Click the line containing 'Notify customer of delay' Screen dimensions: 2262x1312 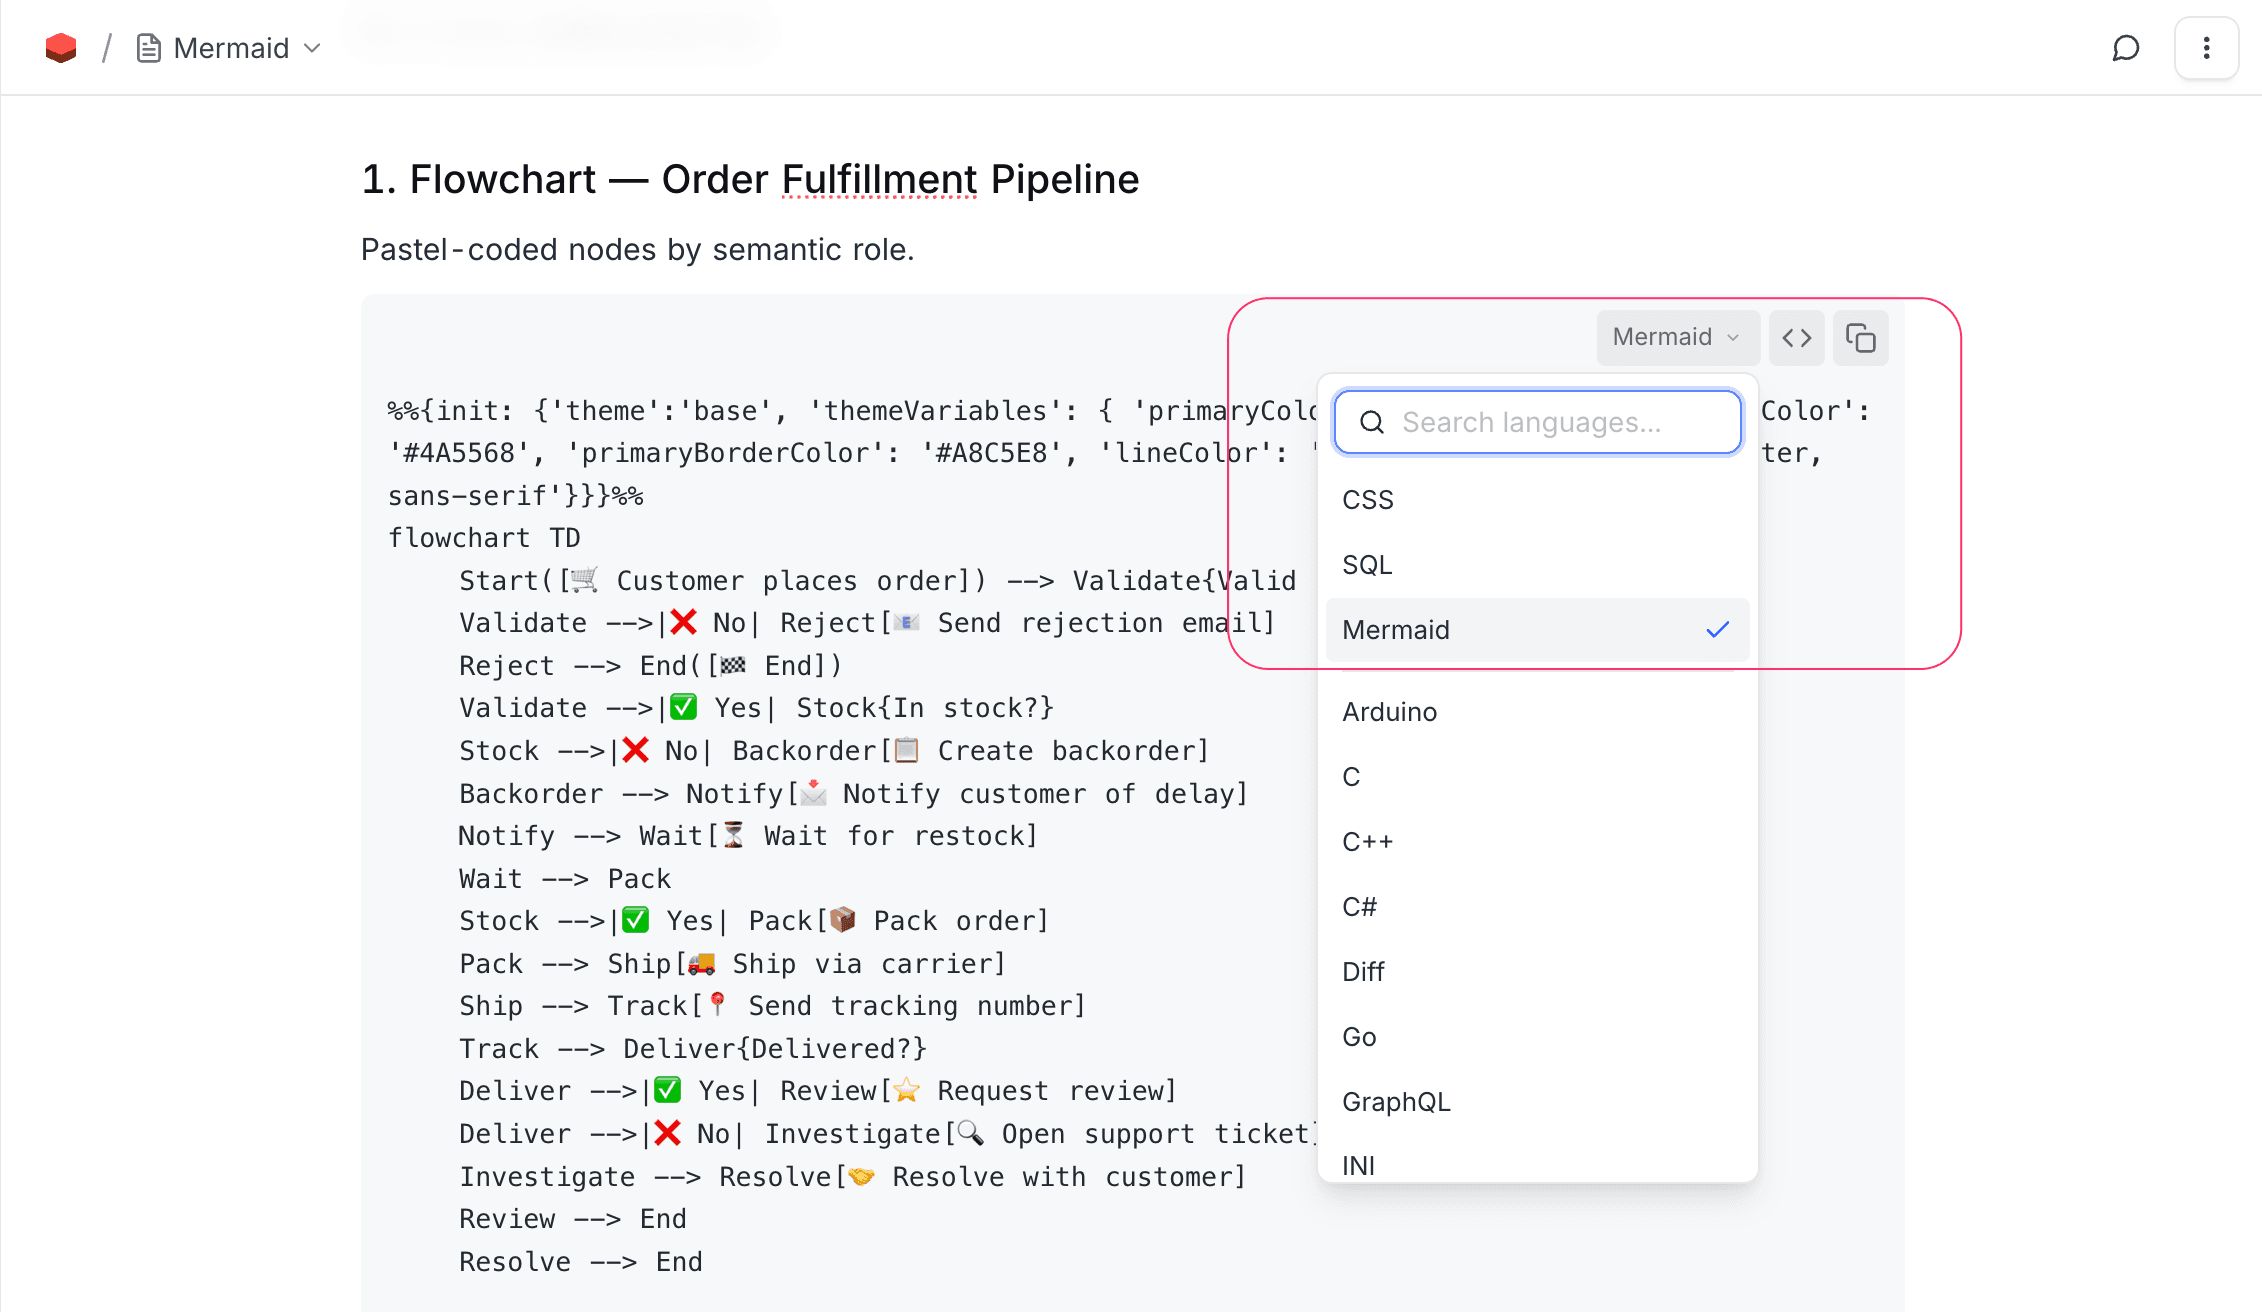pyautogui.click(x=854, y=794)
